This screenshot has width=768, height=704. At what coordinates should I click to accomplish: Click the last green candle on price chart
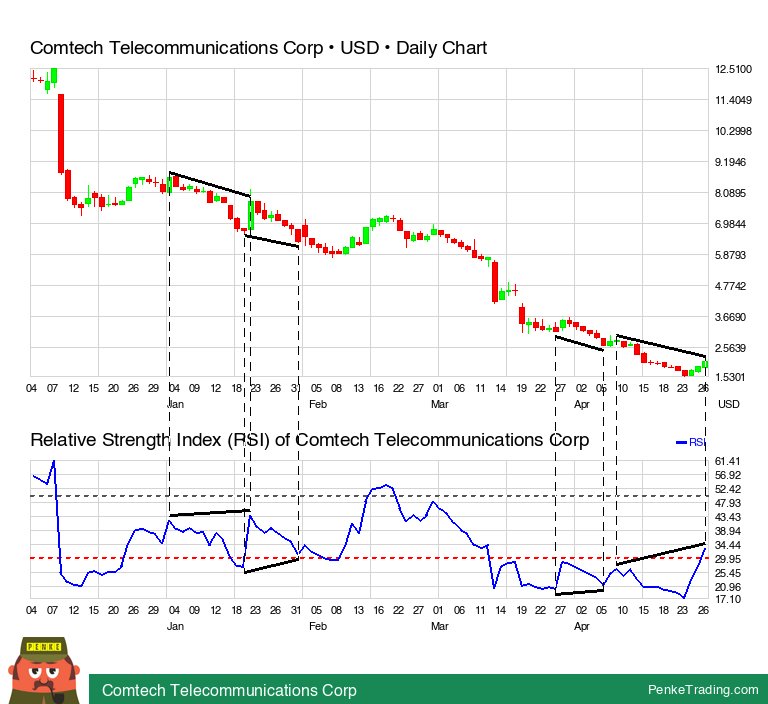point(704,364)
